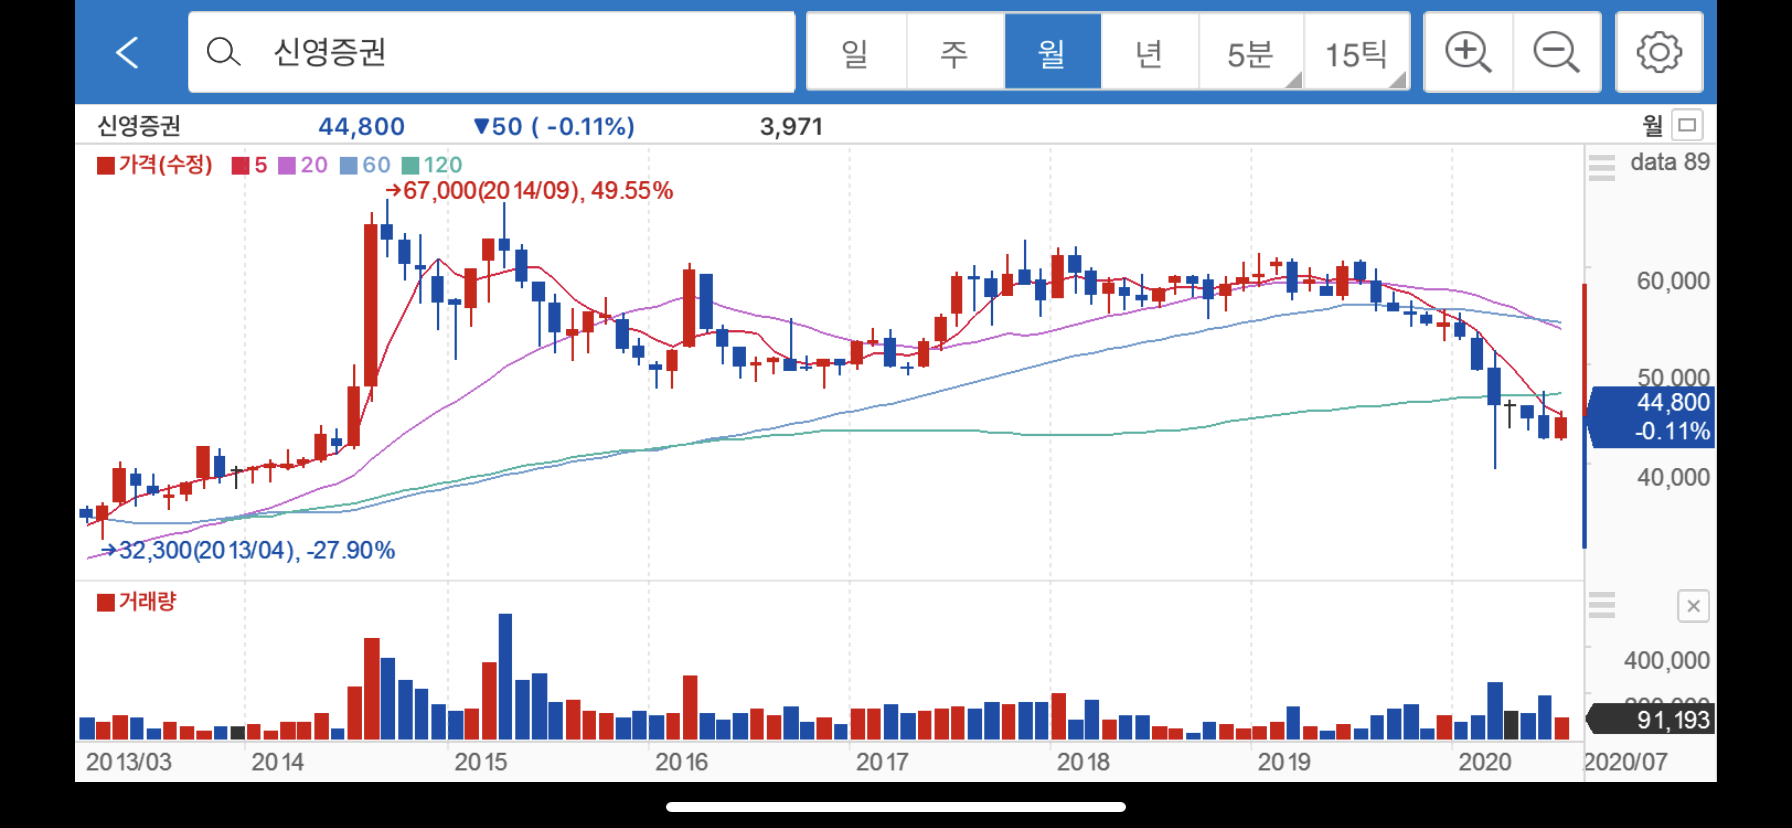Tap the 60 moving average legend
1792x828 pixels.
pos(365,165)
